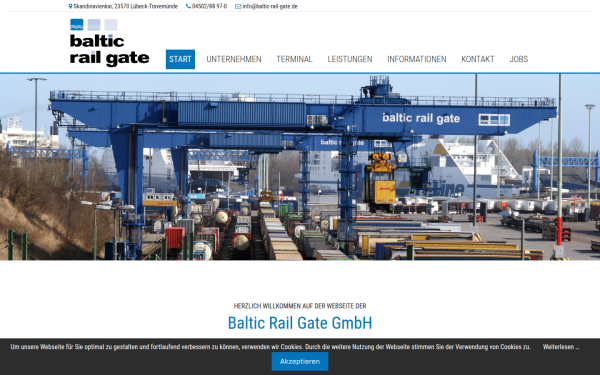
Task: Click the crane terminal hero image
Action: (300, 167)
